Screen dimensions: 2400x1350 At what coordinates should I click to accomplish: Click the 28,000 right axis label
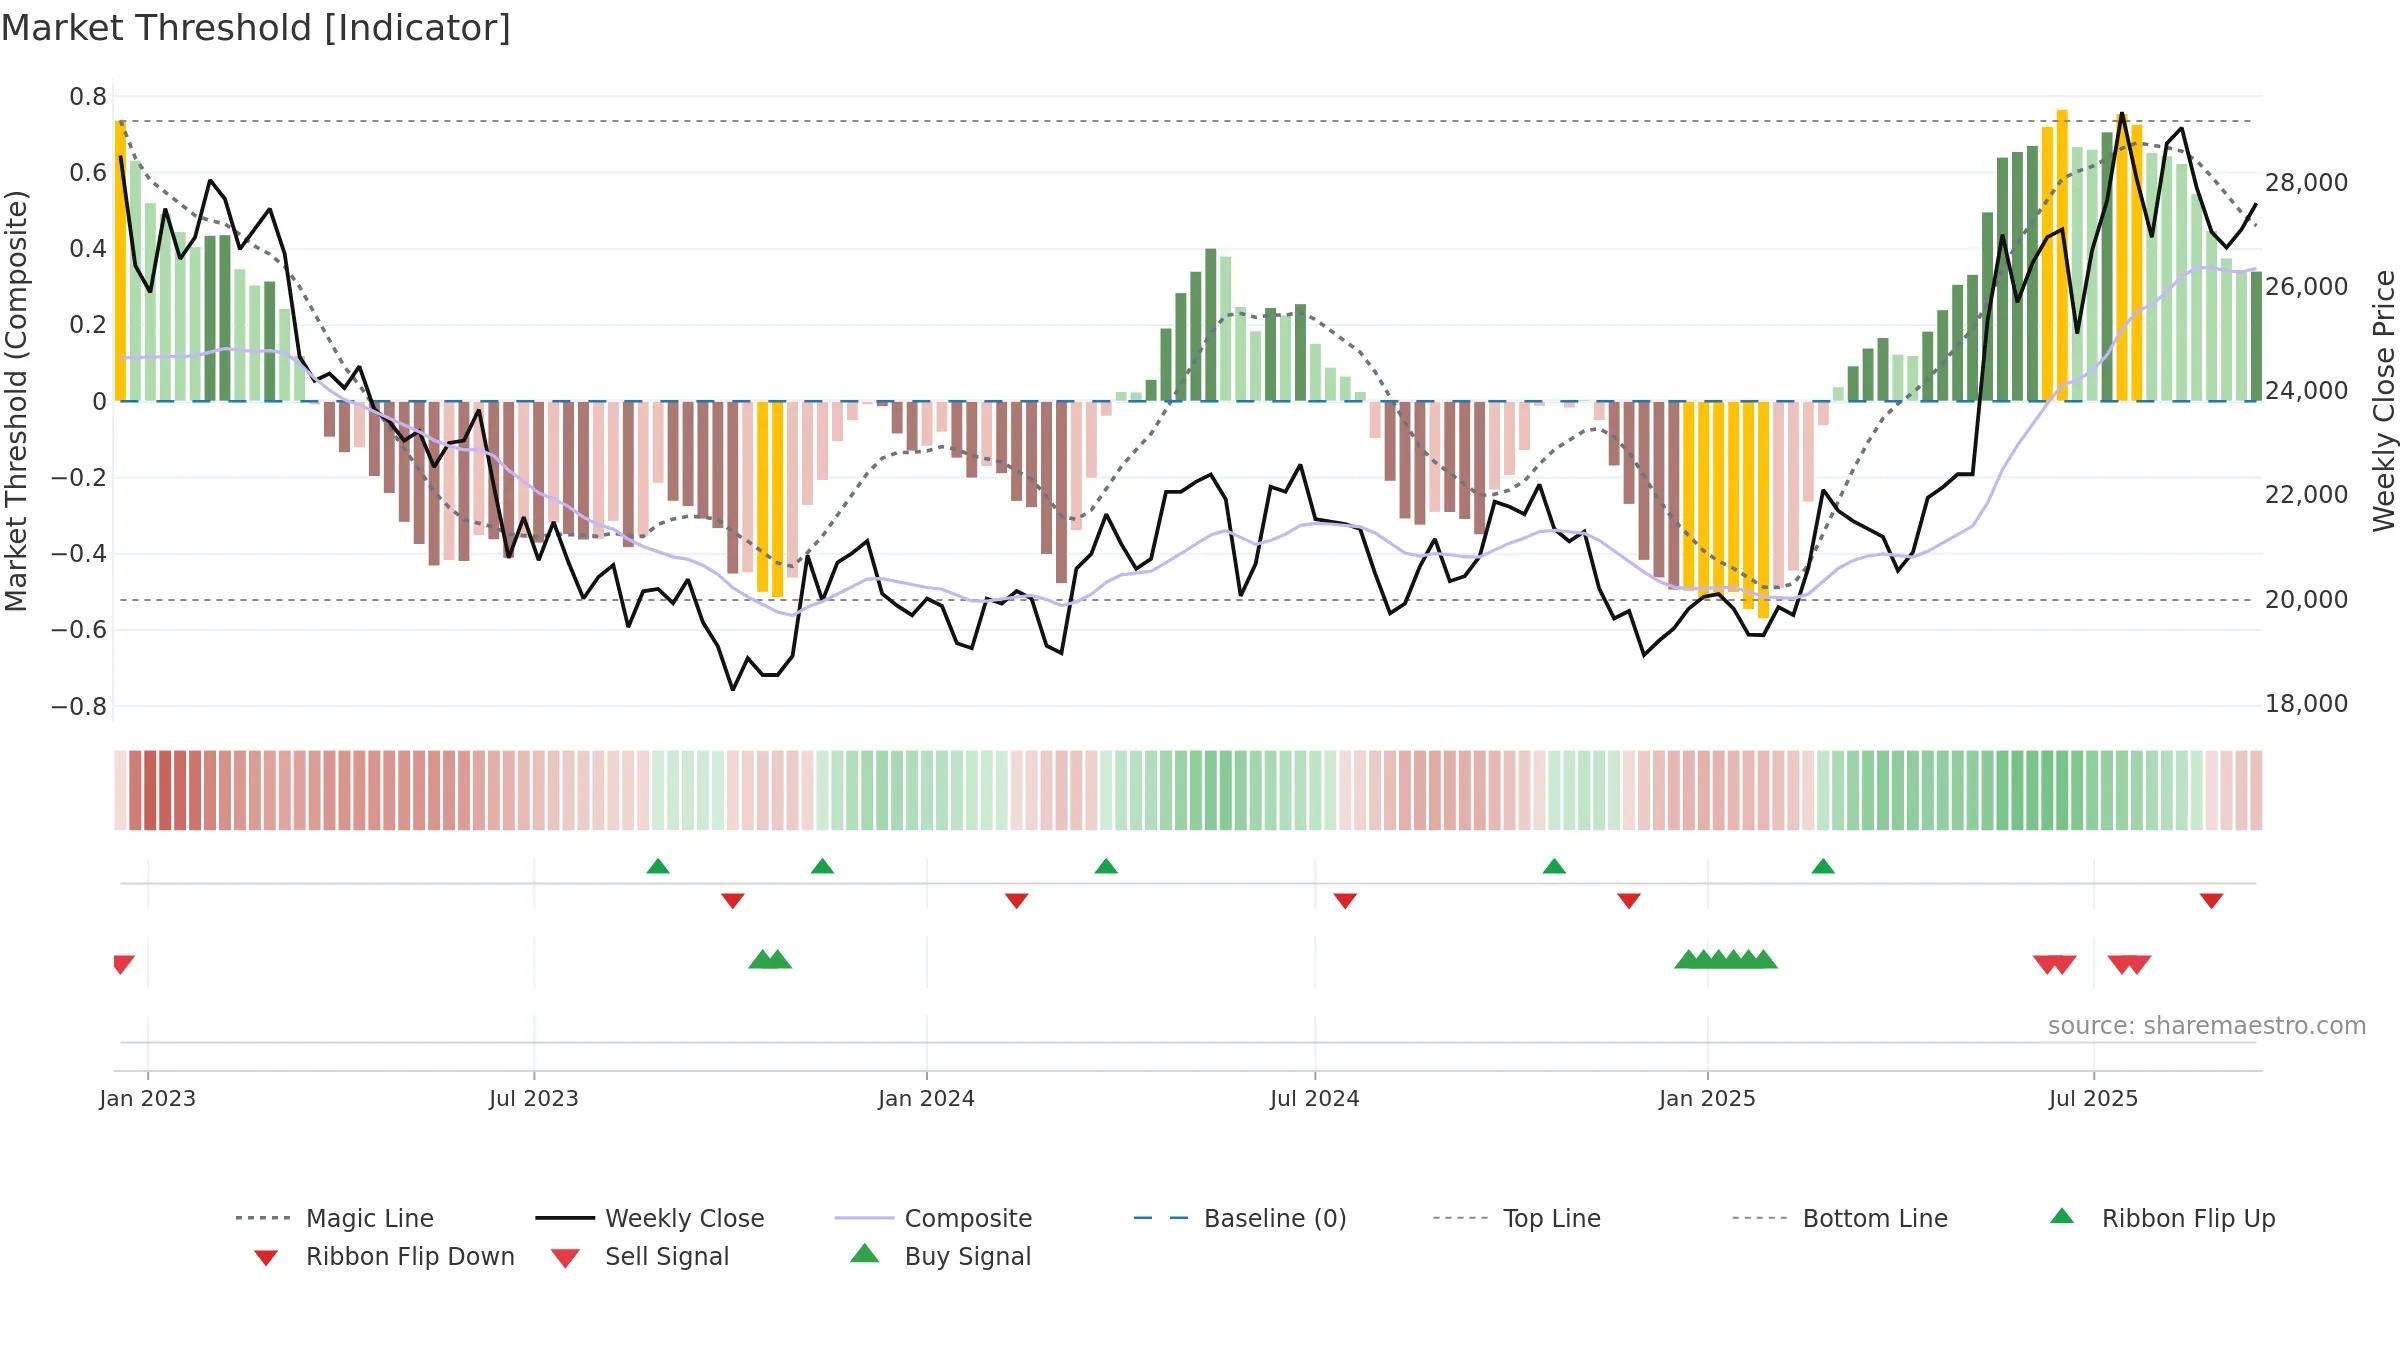(2307, 183)
